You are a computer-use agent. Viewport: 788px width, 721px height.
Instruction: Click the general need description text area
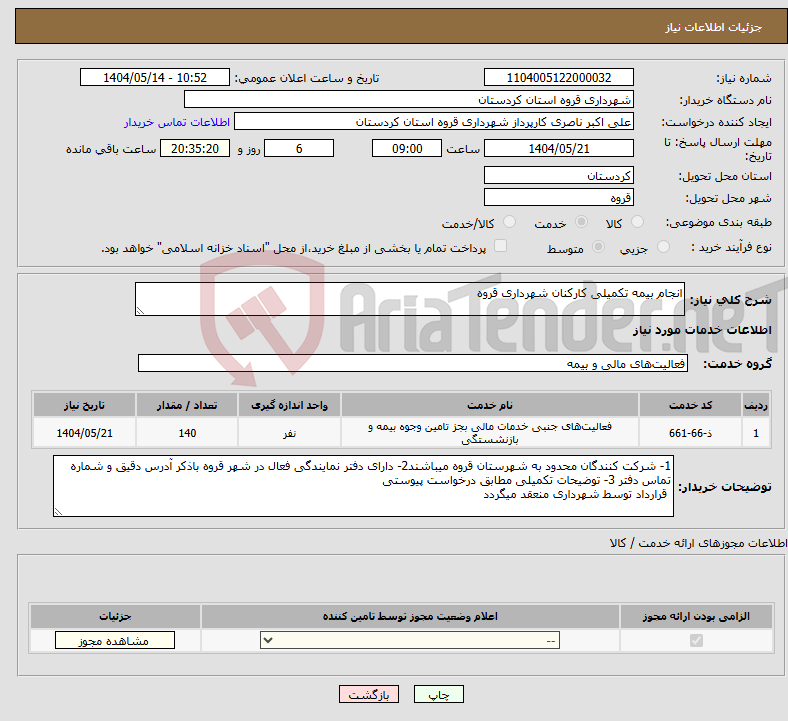coord(410,299)
